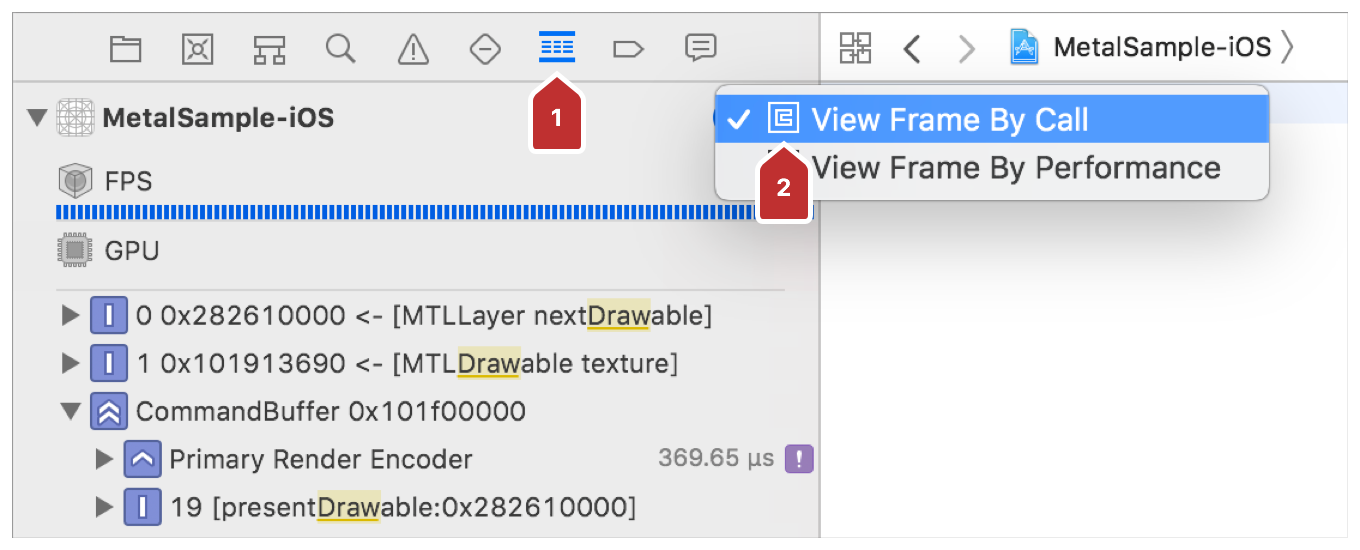Open the Source Control navigator
Image resolution: width=1360 pixels, height=550 pixels.
(197, 48)
